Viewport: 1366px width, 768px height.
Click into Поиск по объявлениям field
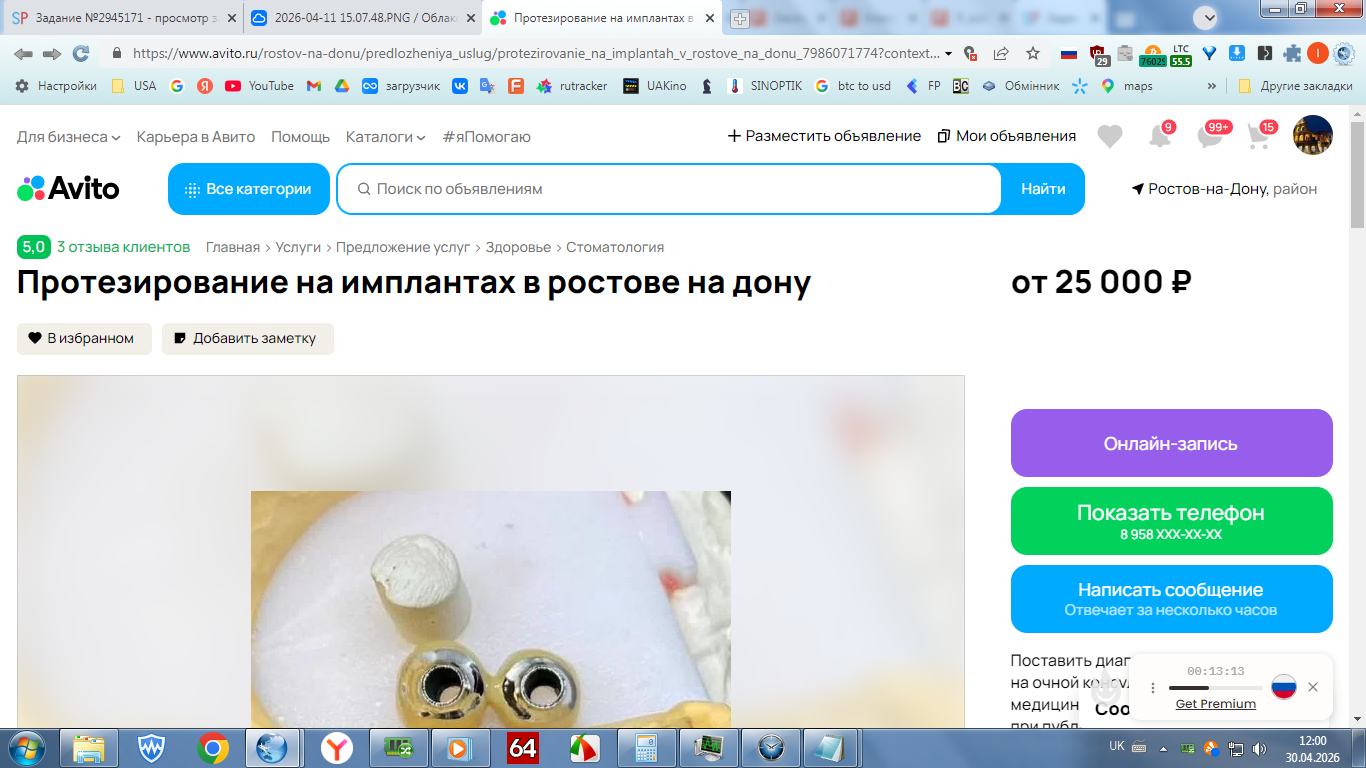click(x=670, y=189)
